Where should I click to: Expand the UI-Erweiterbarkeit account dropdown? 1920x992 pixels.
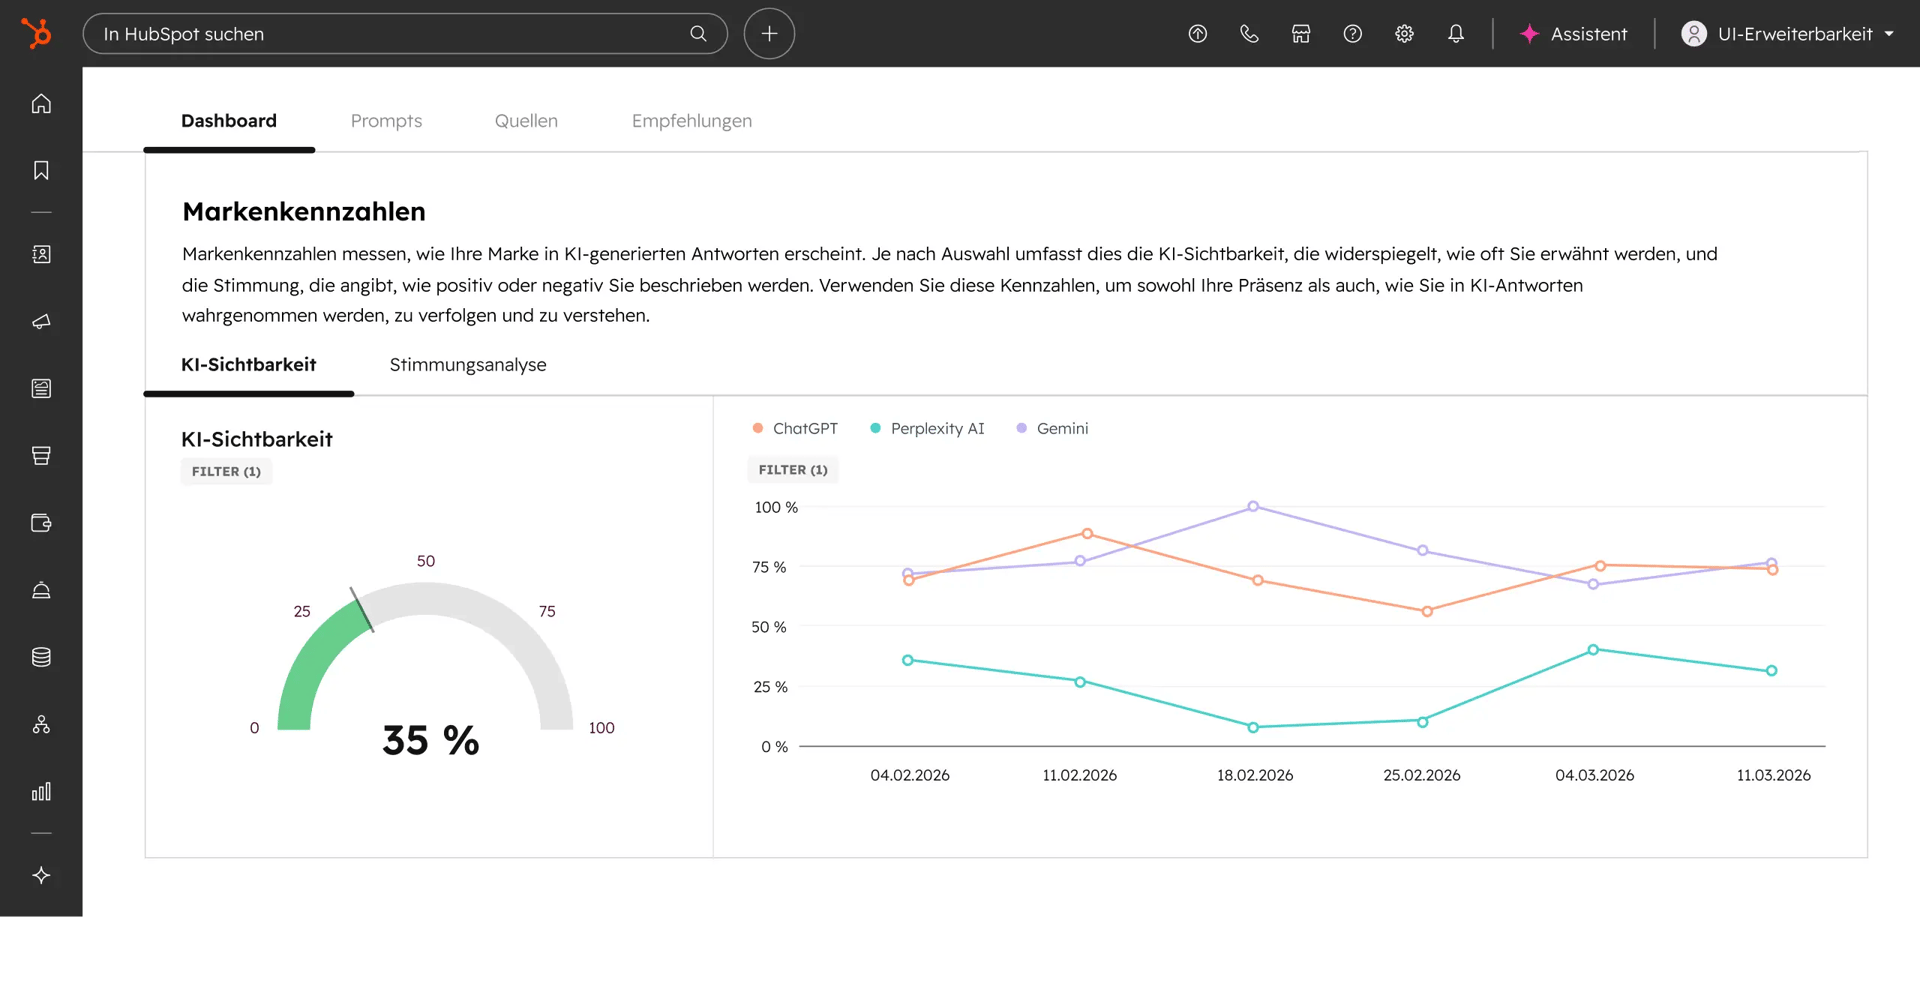point(1786,33)
